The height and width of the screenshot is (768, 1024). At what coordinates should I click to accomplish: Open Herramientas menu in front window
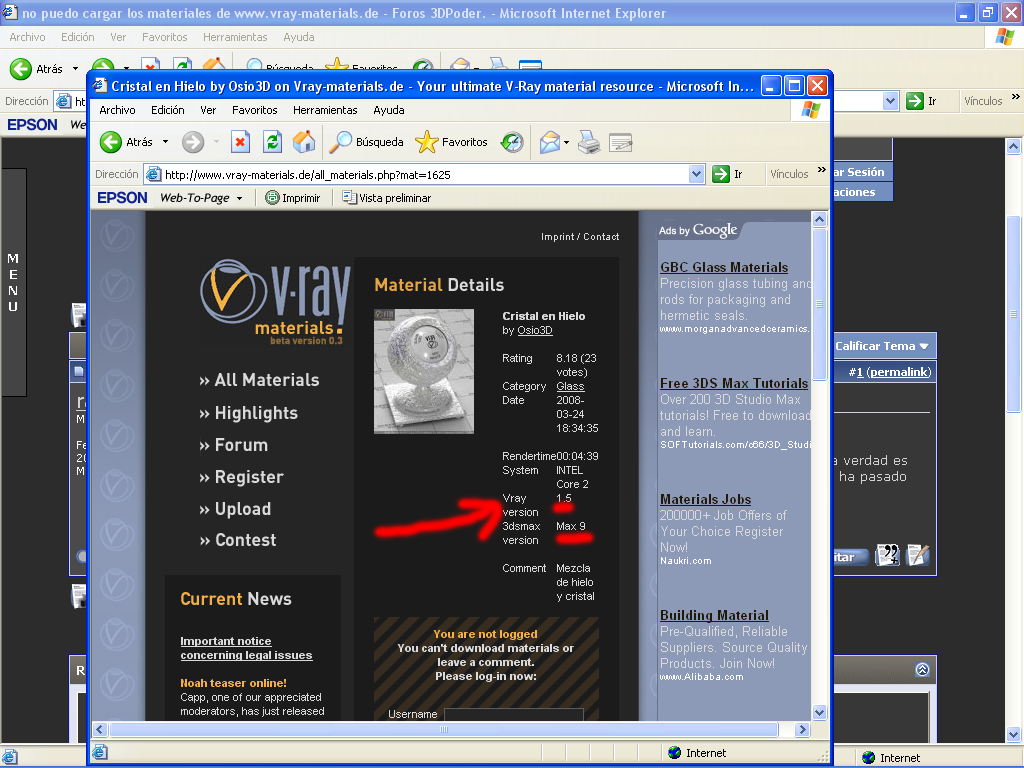[325, 110]
